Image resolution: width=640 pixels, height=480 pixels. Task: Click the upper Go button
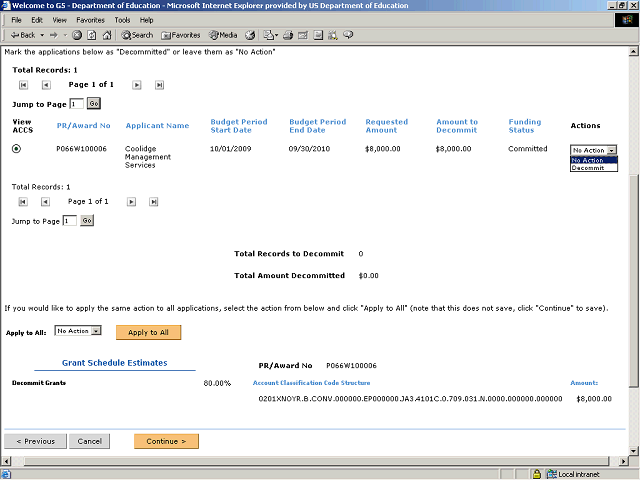coord(94,104)
